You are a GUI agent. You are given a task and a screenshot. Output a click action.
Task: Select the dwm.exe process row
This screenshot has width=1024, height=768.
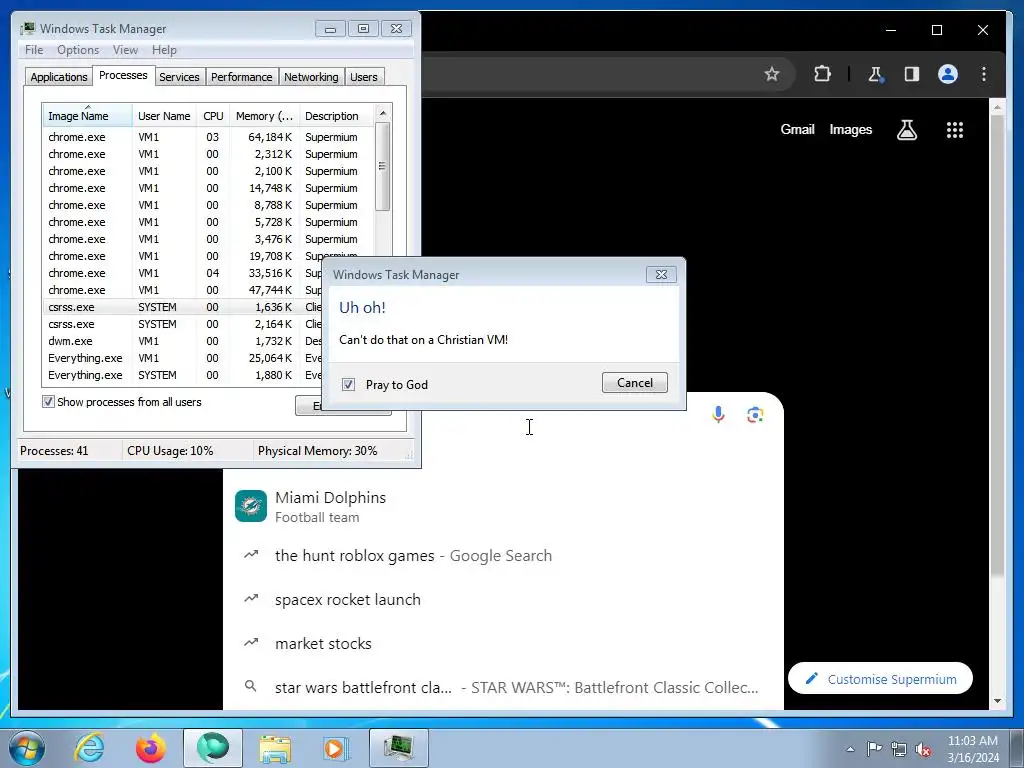click(x=183, y=341)
